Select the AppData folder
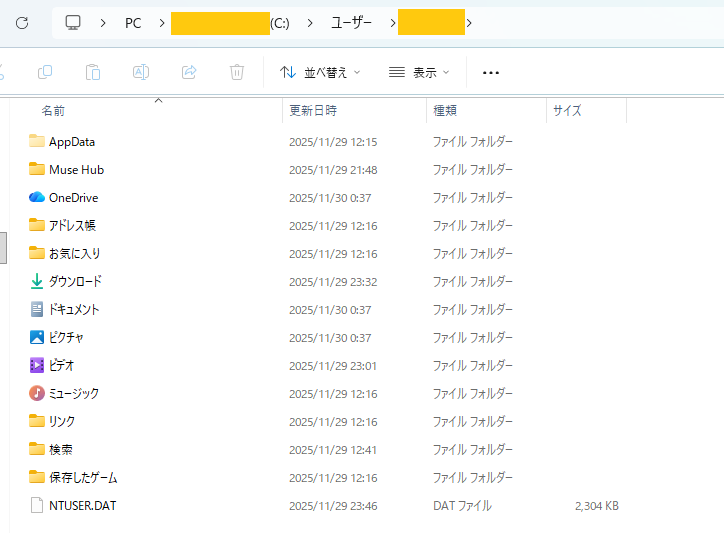This screenshot has height=533, width=724. pyautogui.click(x=71, y=142)
